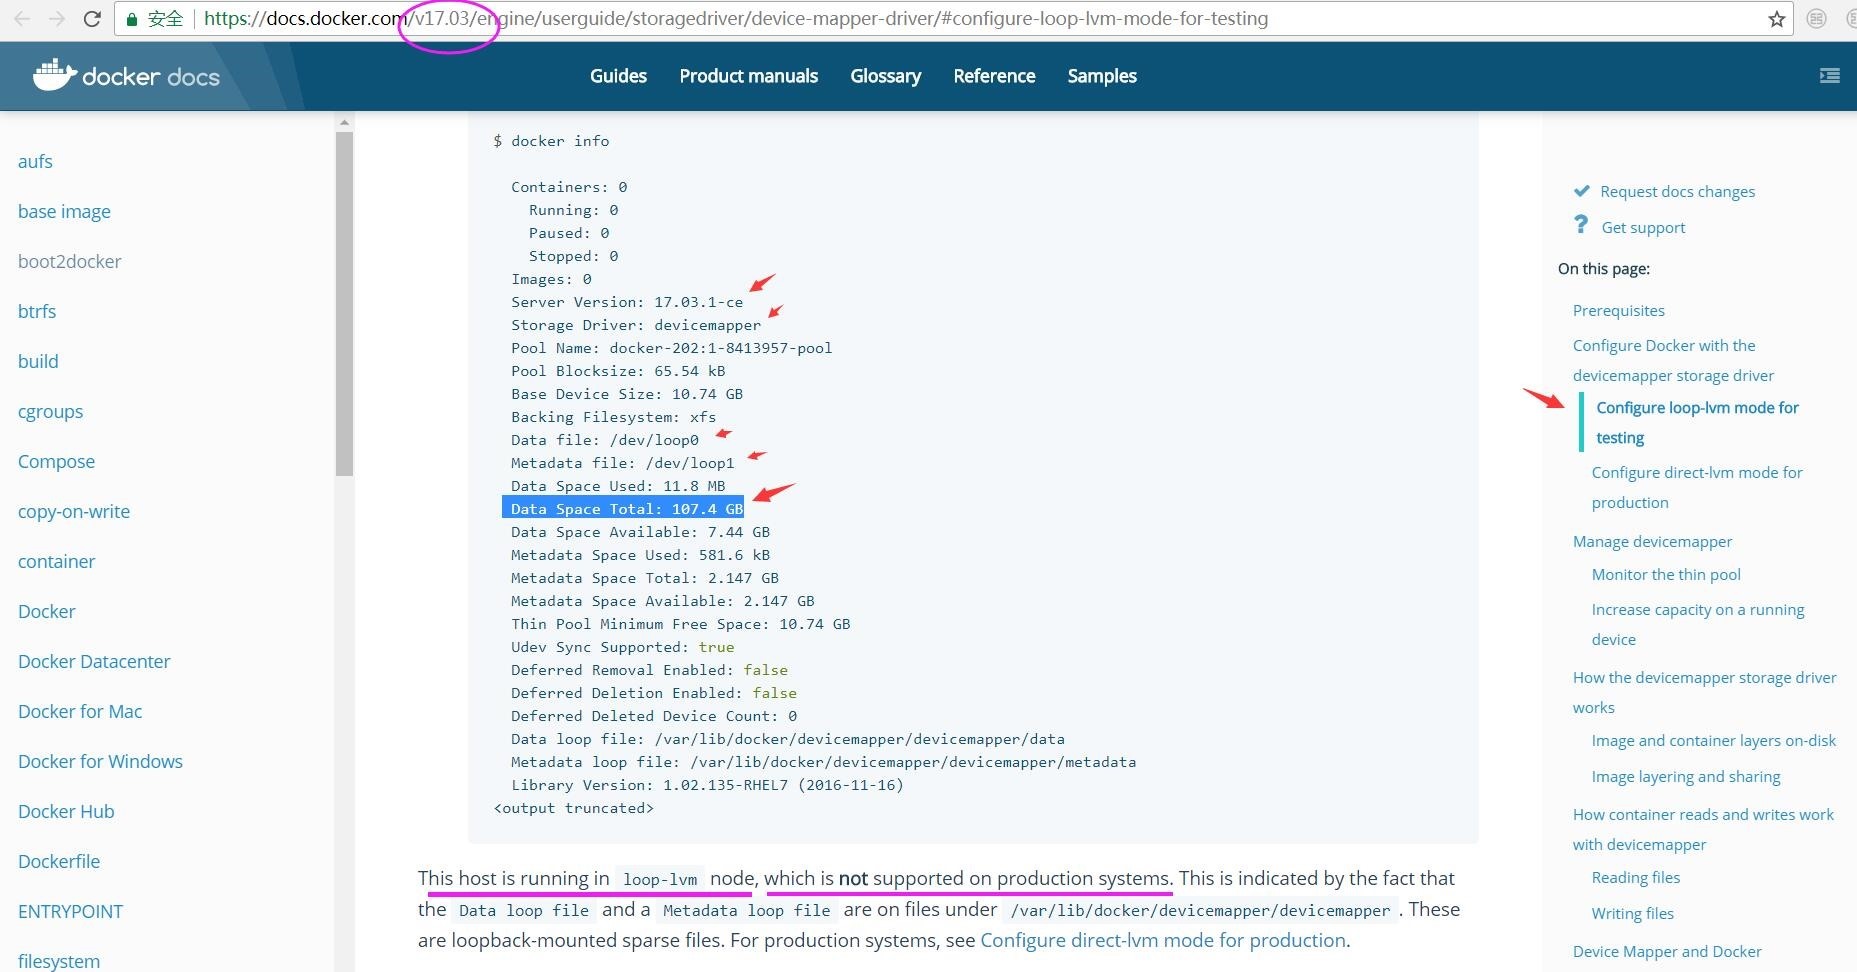Viewport: 1857px width, 972px height.
Task: Click the Backing Filesystem: xfs line
Action: (x=614, y=417)
